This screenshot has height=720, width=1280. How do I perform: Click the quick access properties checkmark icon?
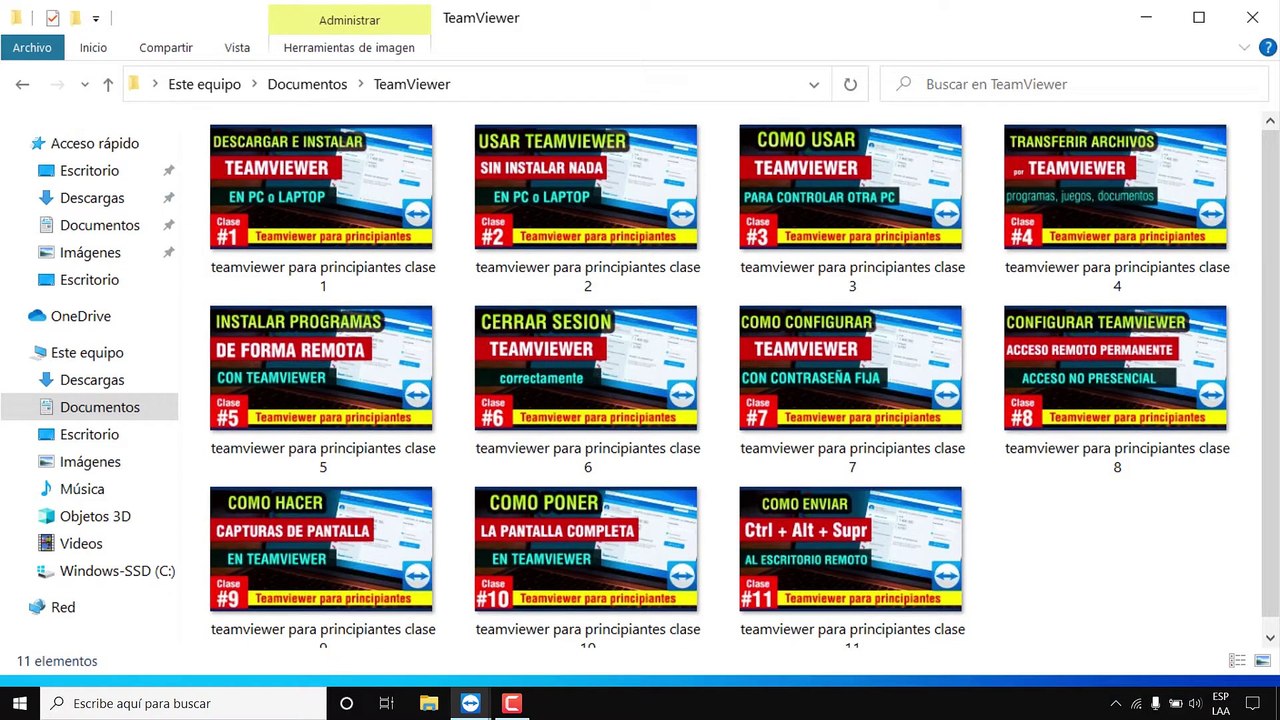(x=53, y=18)
